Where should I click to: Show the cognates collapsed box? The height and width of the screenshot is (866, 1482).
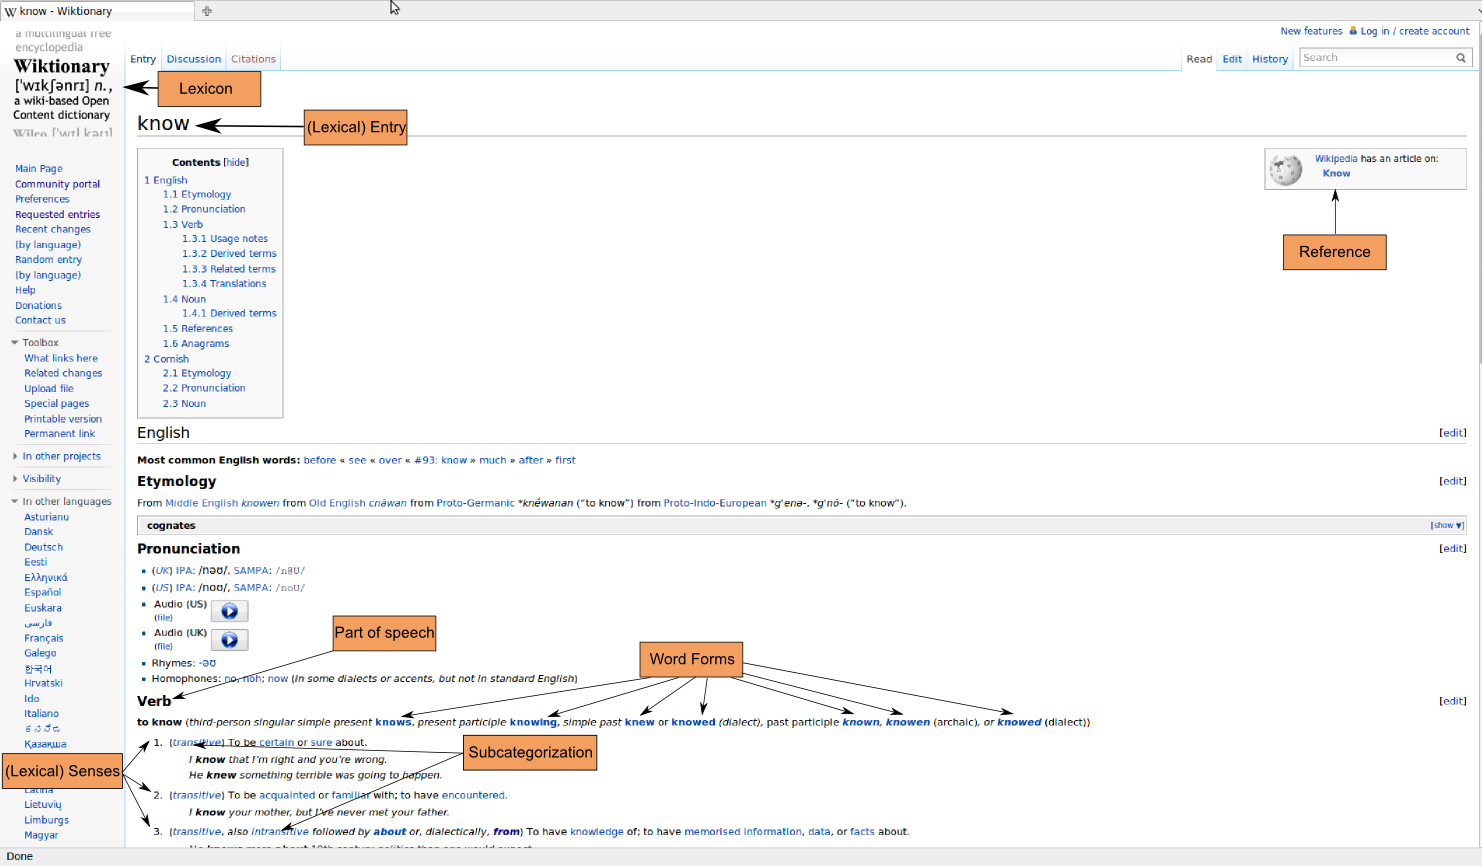click(x=1446, y=526)
